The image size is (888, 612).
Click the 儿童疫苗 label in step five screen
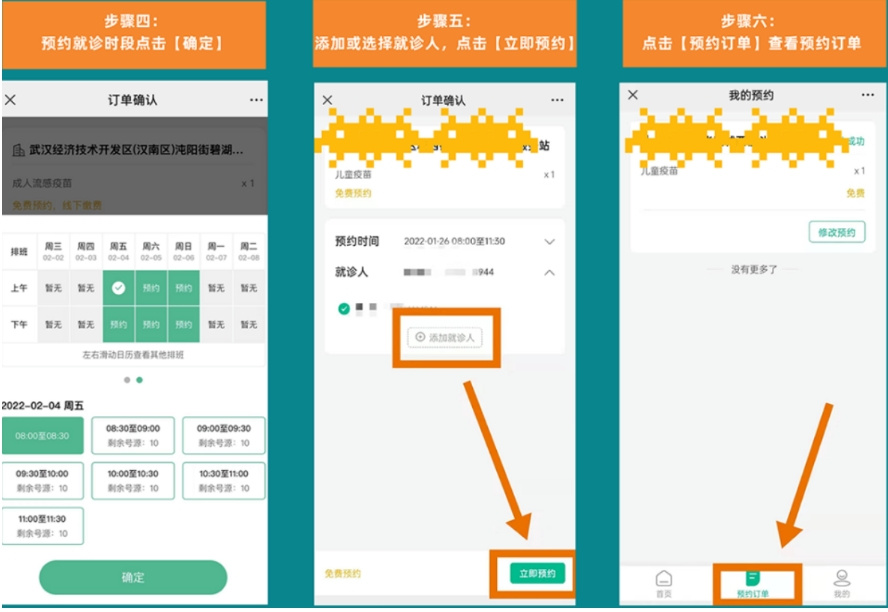353,175
